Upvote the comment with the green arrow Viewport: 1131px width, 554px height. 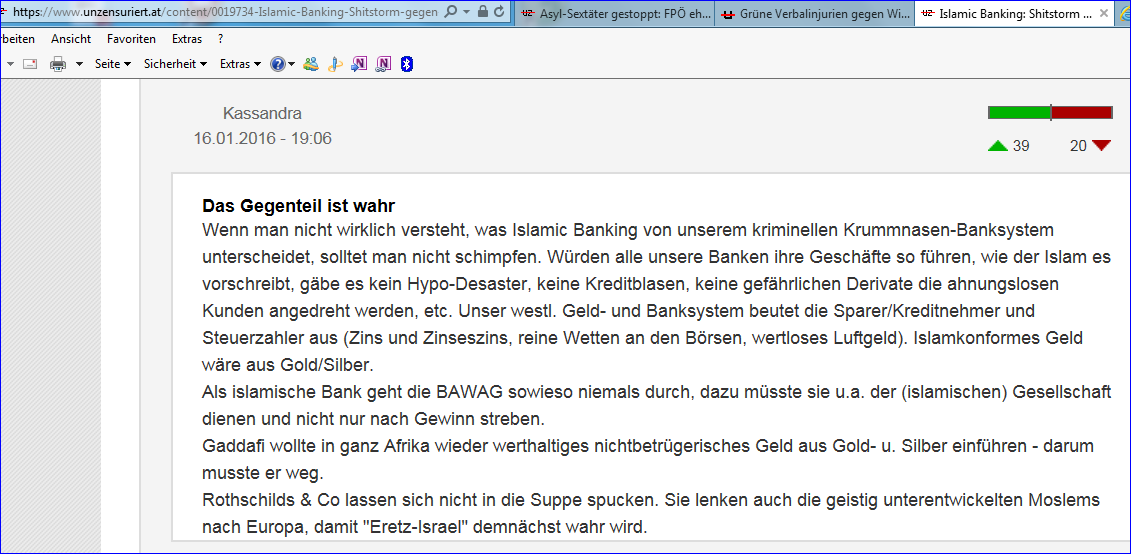(997, 146)
